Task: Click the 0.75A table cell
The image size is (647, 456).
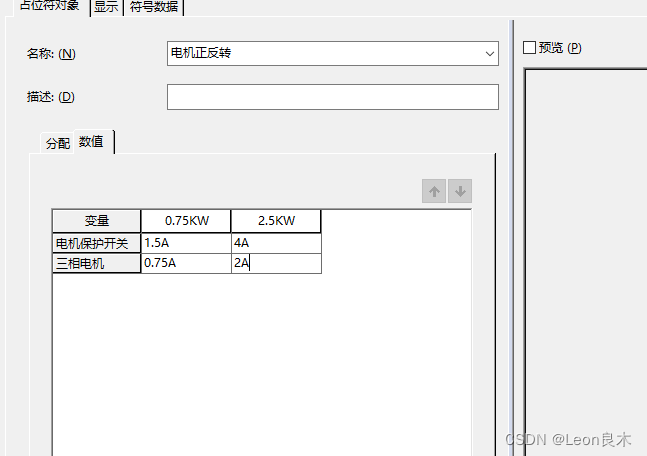Action: point(186,264)
